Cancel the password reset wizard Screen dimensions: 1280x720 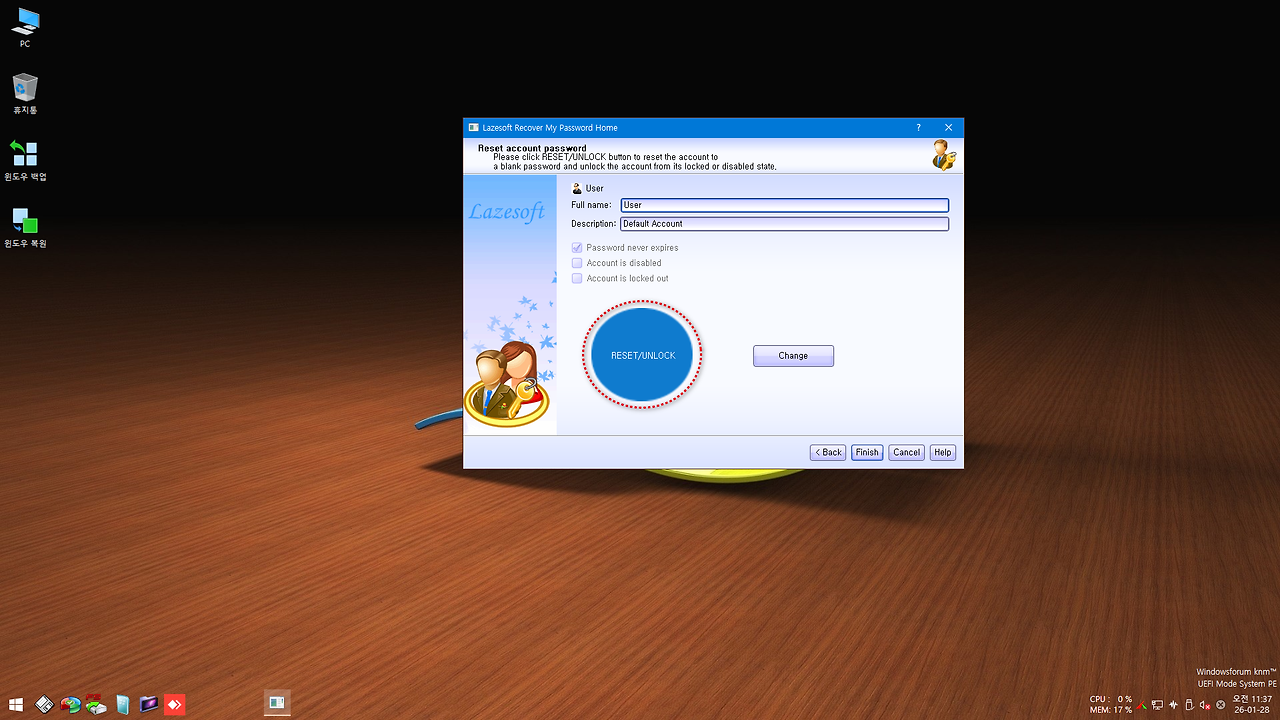pos(907,452)
